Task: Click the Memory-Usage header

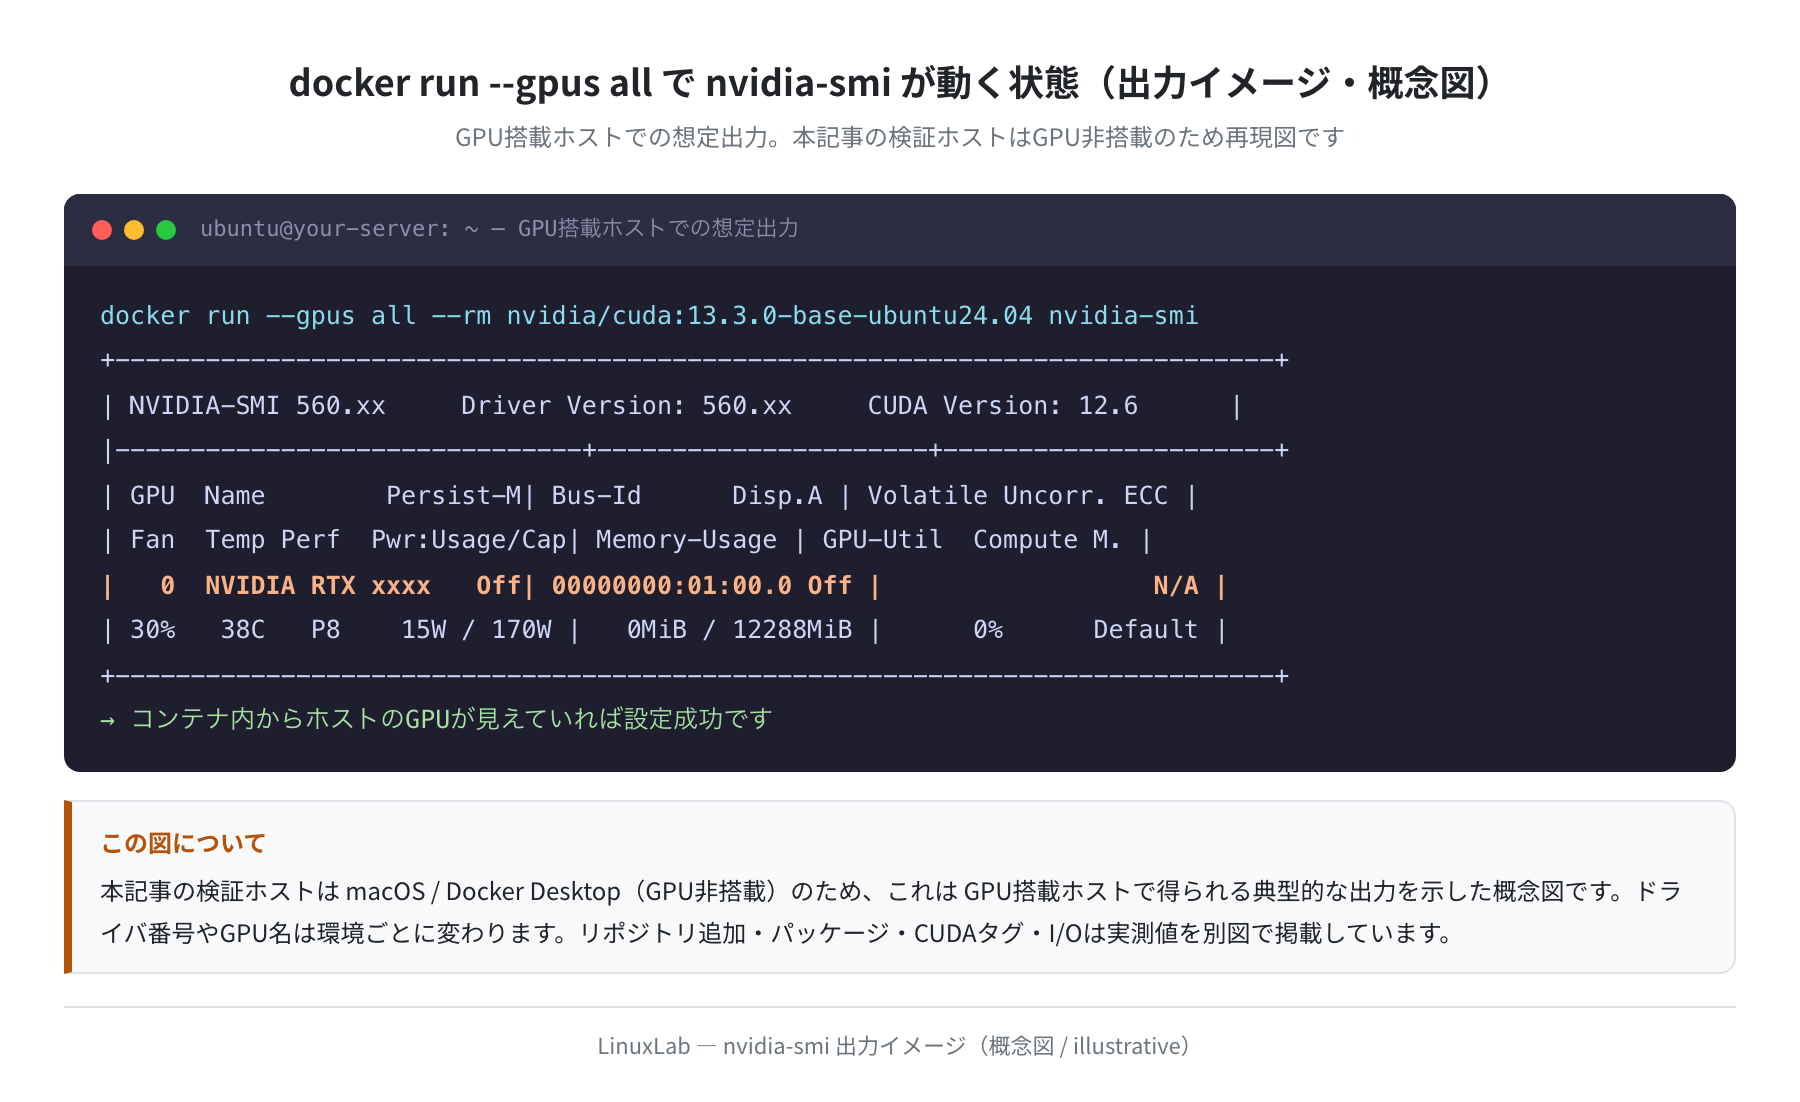Action: point(686,540)
